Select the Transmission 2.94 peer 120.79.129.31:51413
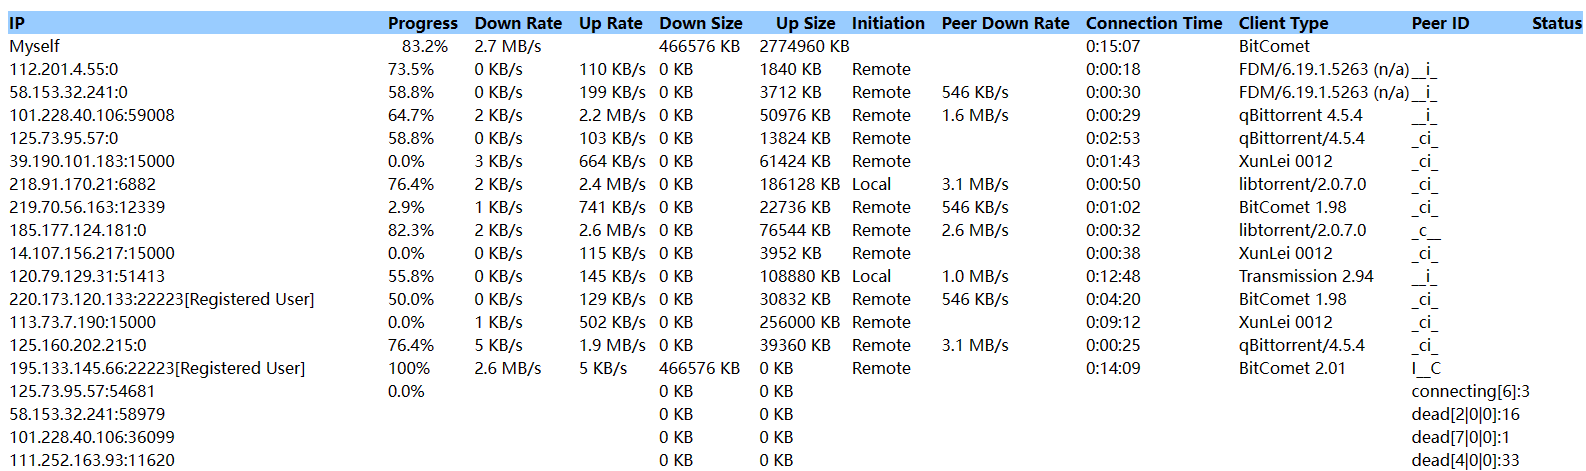This screenshot has width=1586, height=471. click(x=87, y=276)
